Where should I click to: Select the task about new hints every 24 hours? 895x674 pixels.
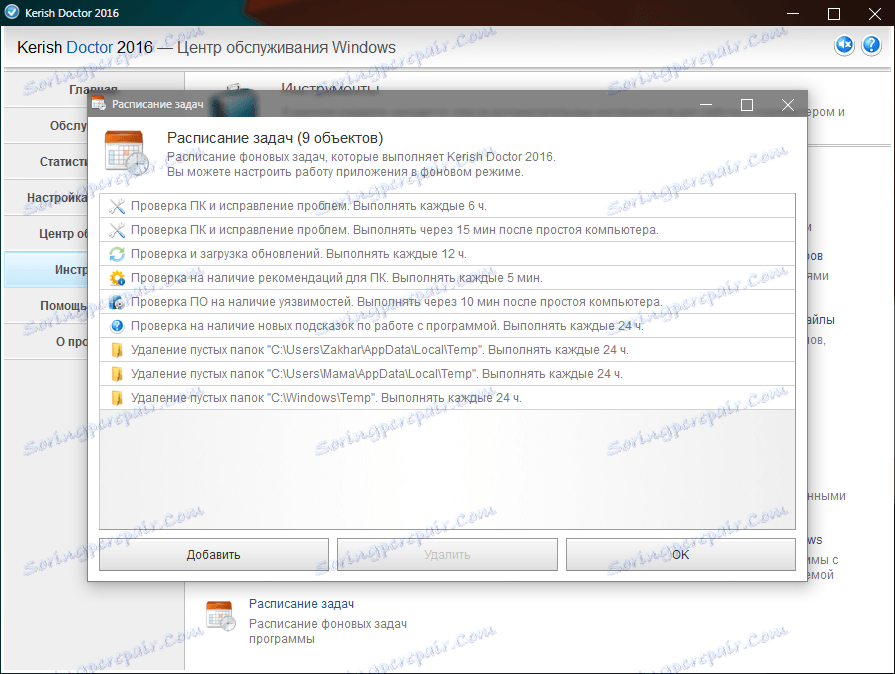pos(447,326)
